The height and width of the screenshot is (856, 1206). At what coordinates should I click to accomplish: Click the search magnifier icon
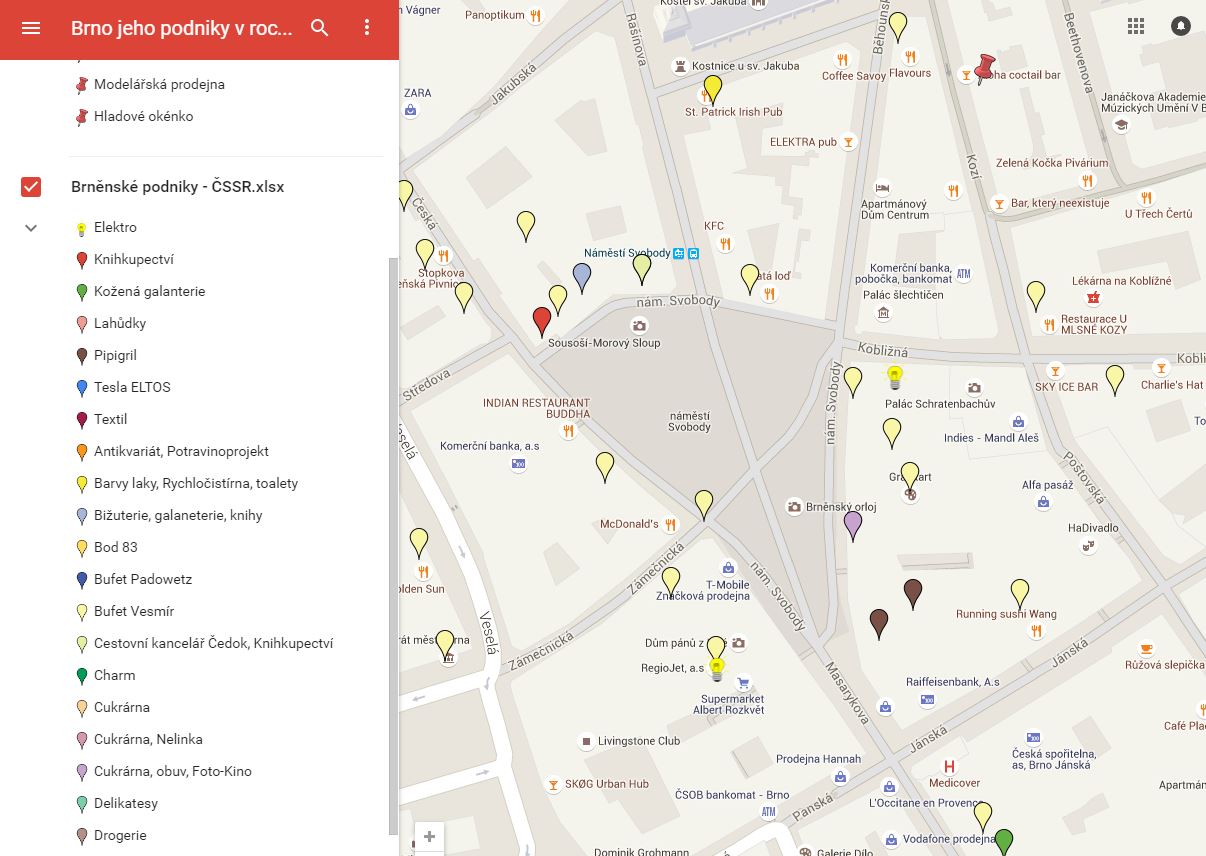[x=320, y=28]
